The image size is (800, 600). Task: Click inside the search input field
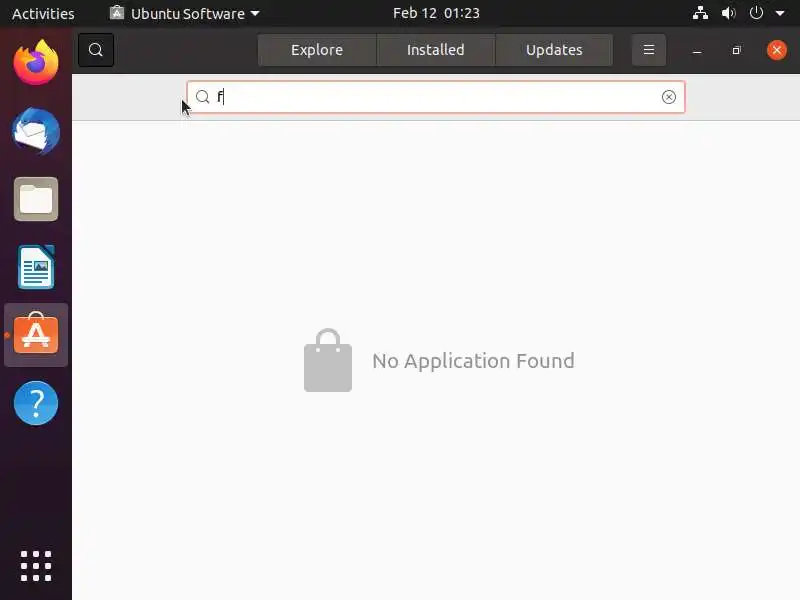[436, 97]
